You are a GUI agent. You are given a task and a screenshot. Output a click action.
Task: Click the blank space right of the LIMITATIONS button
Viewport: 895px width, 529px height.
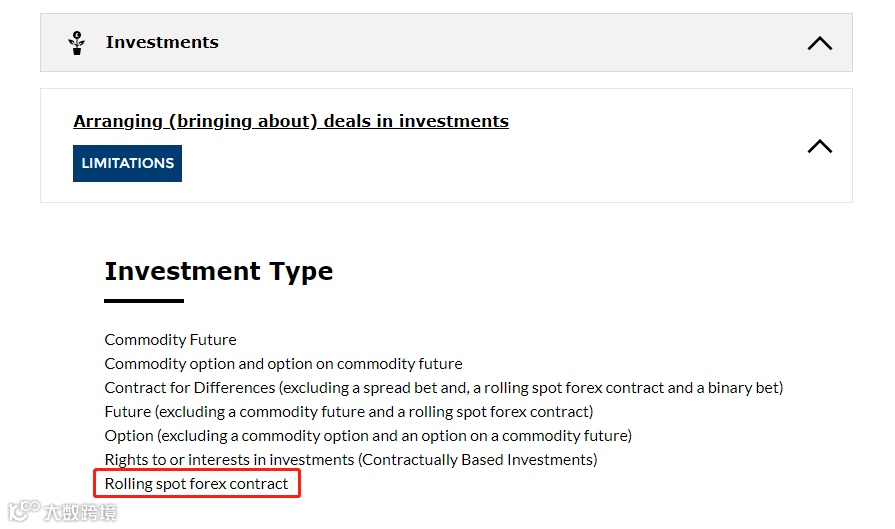(480, 164)
